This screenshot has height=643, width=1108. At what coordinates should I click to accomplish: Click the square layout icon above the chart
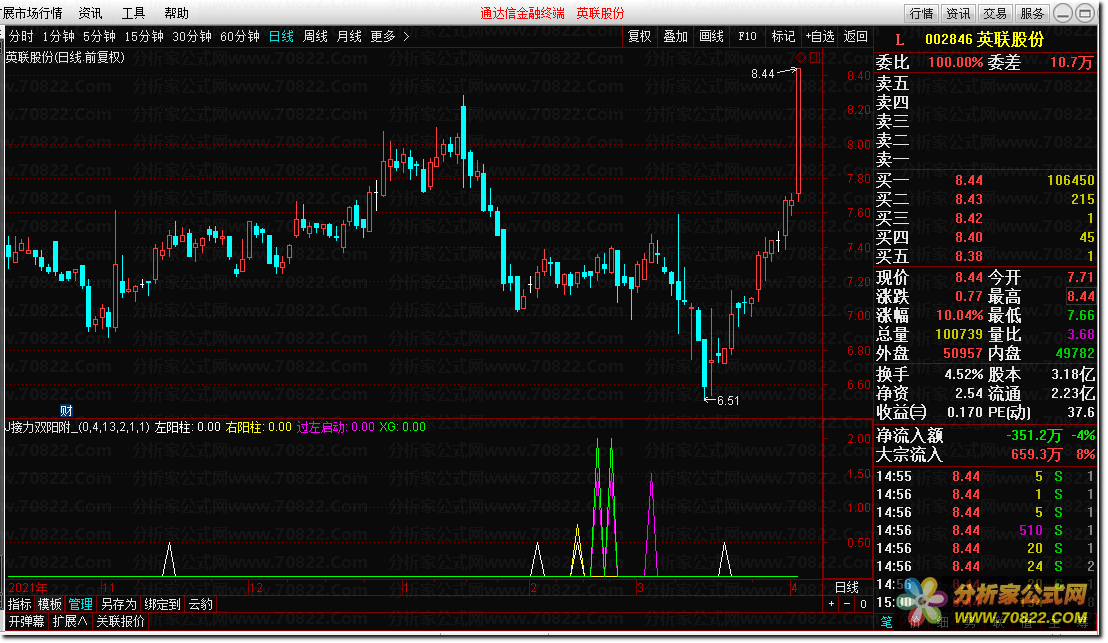[x=815, y=57]
